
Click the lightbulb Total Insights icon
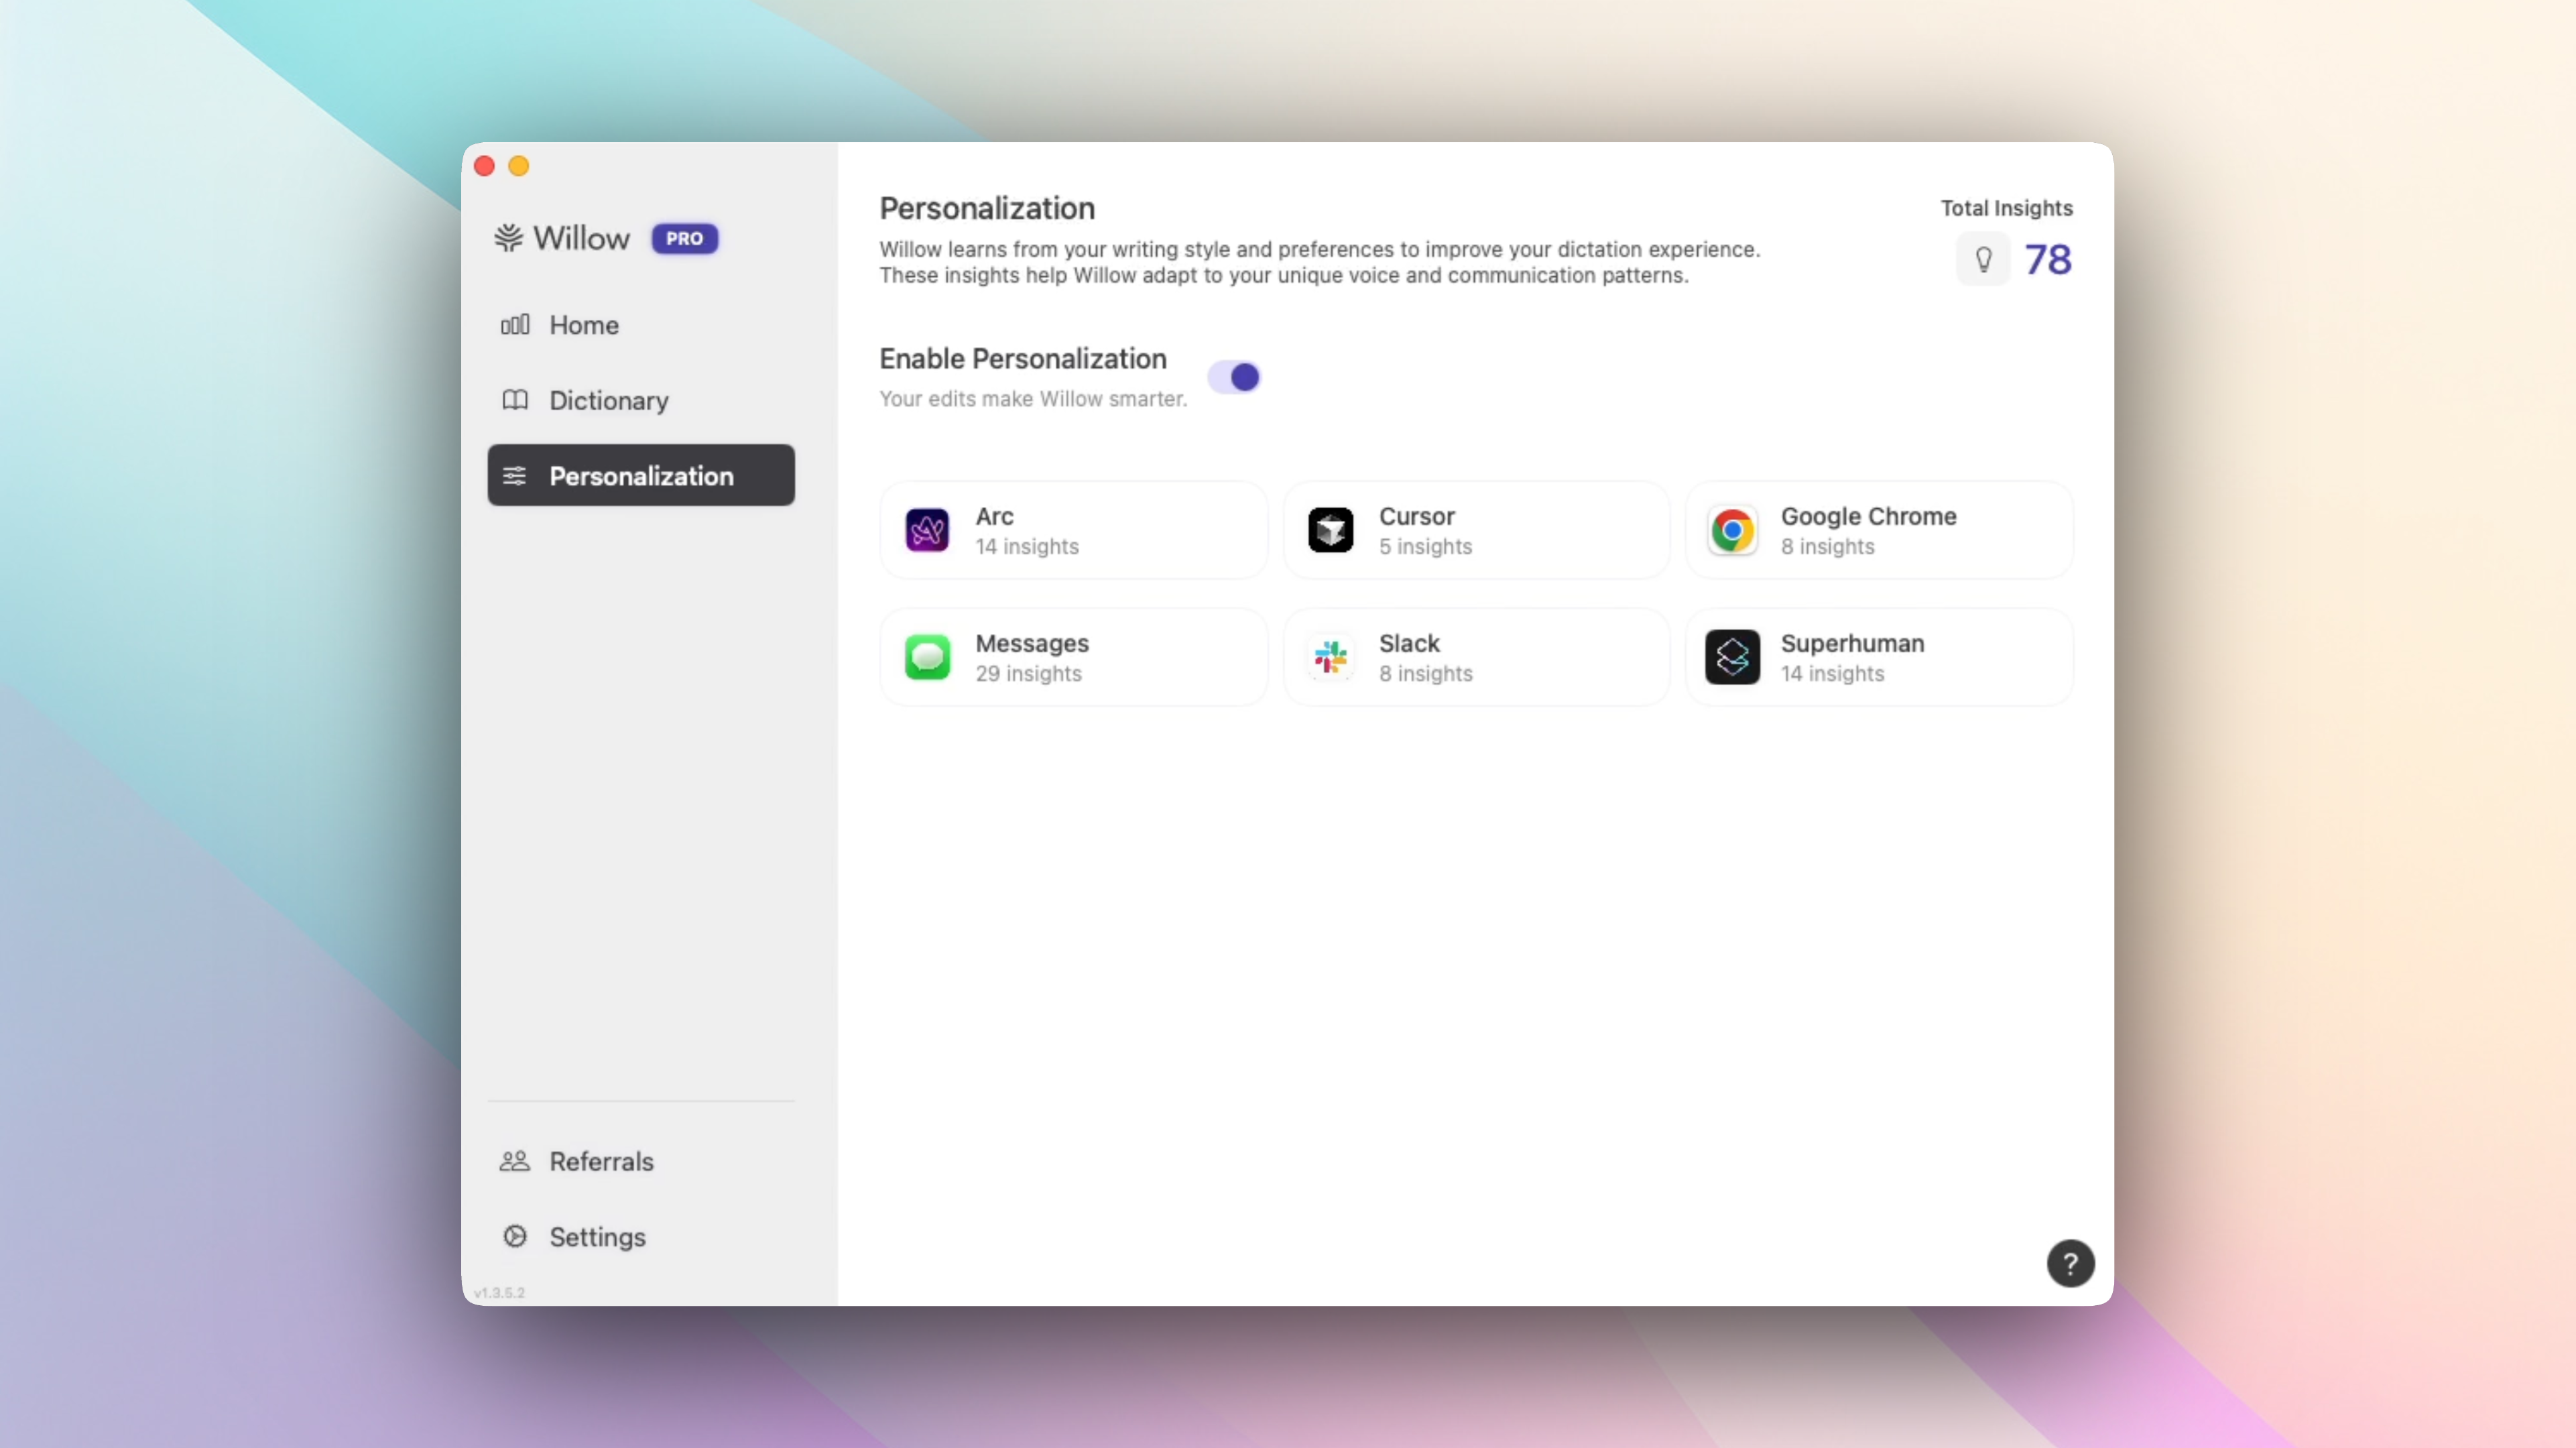coord(1983,260)
